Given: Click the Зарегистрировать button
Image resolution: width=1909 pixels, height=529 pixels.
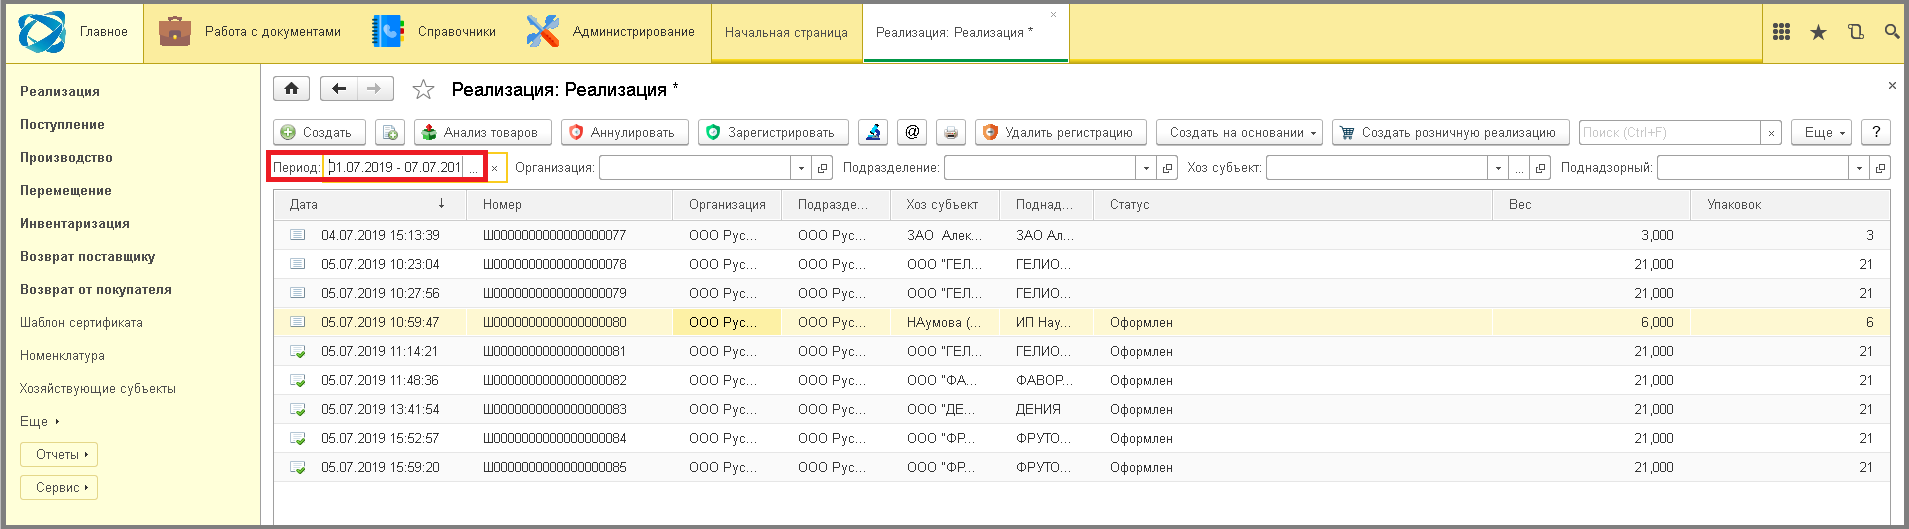Looking at the screenshot, I should (x=773, y=132).
